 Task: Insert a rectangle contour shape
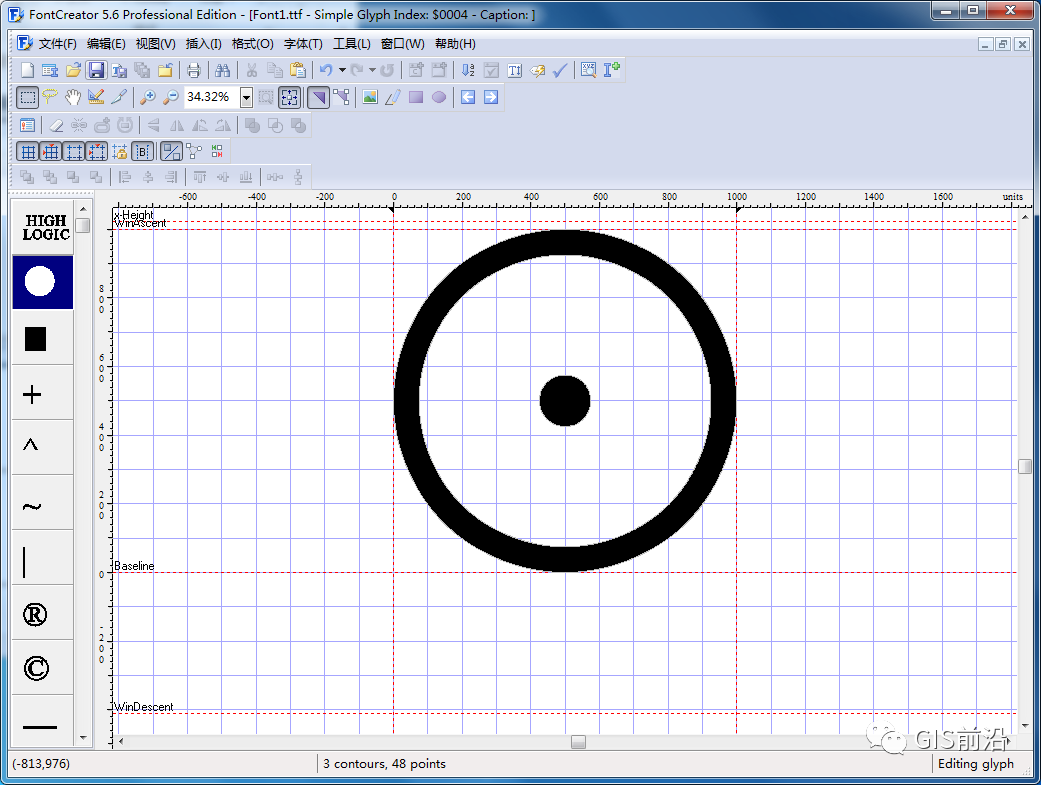416,97
